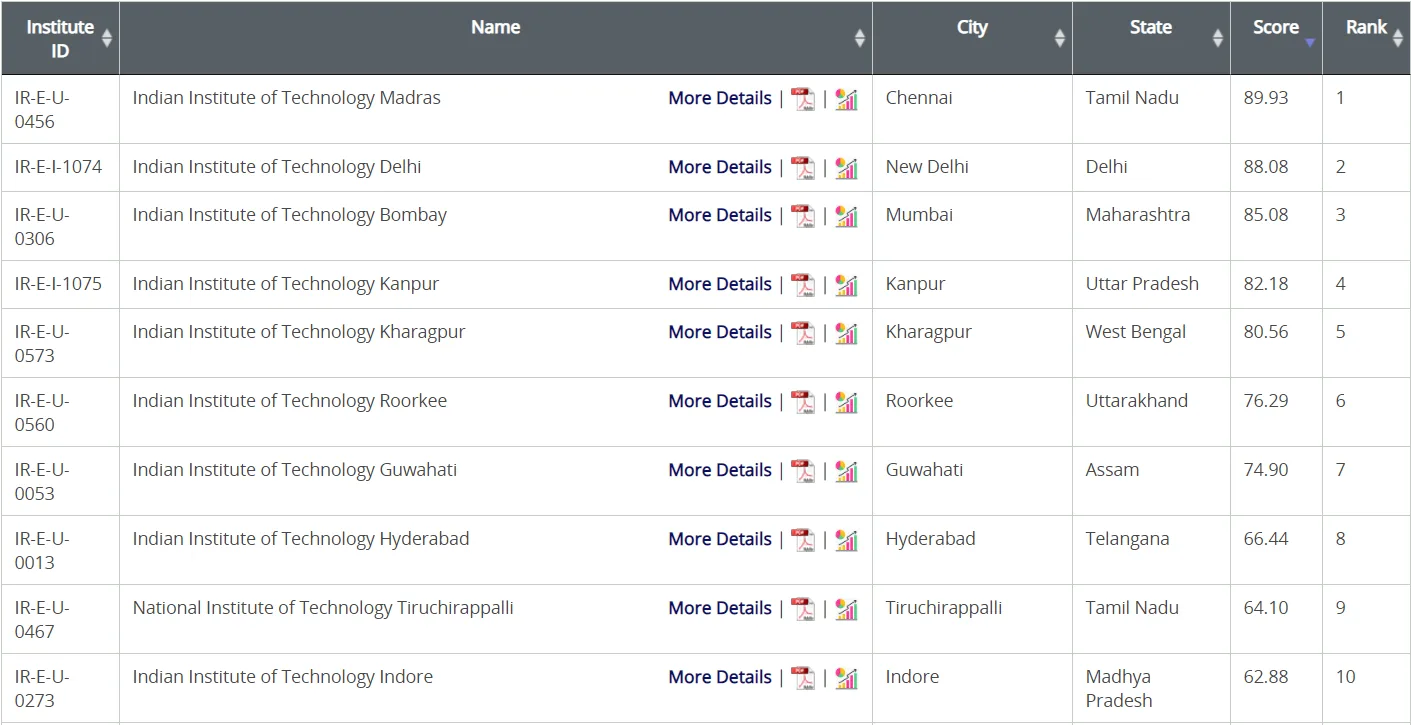Image resolution: width=1411 pixels, height=725 pixels.
Task: Open More Details for NIT Tiruchirappalli
Action: (720, 608)
